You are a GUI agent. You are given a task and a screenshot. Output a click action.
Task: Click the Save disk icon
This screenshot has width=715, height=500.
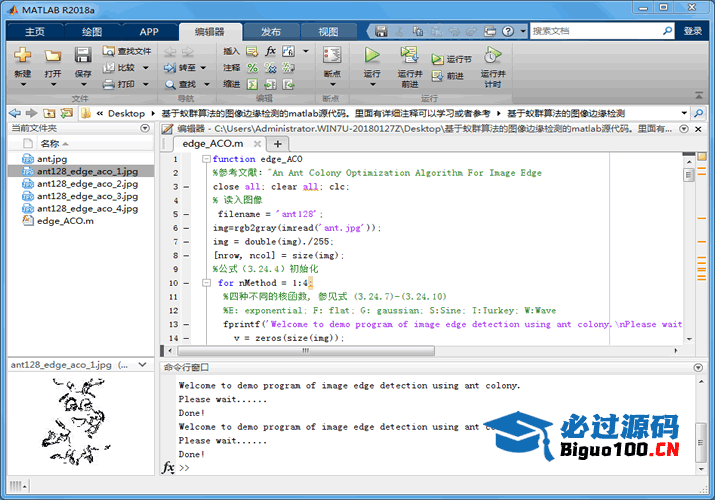click(83, 55)
